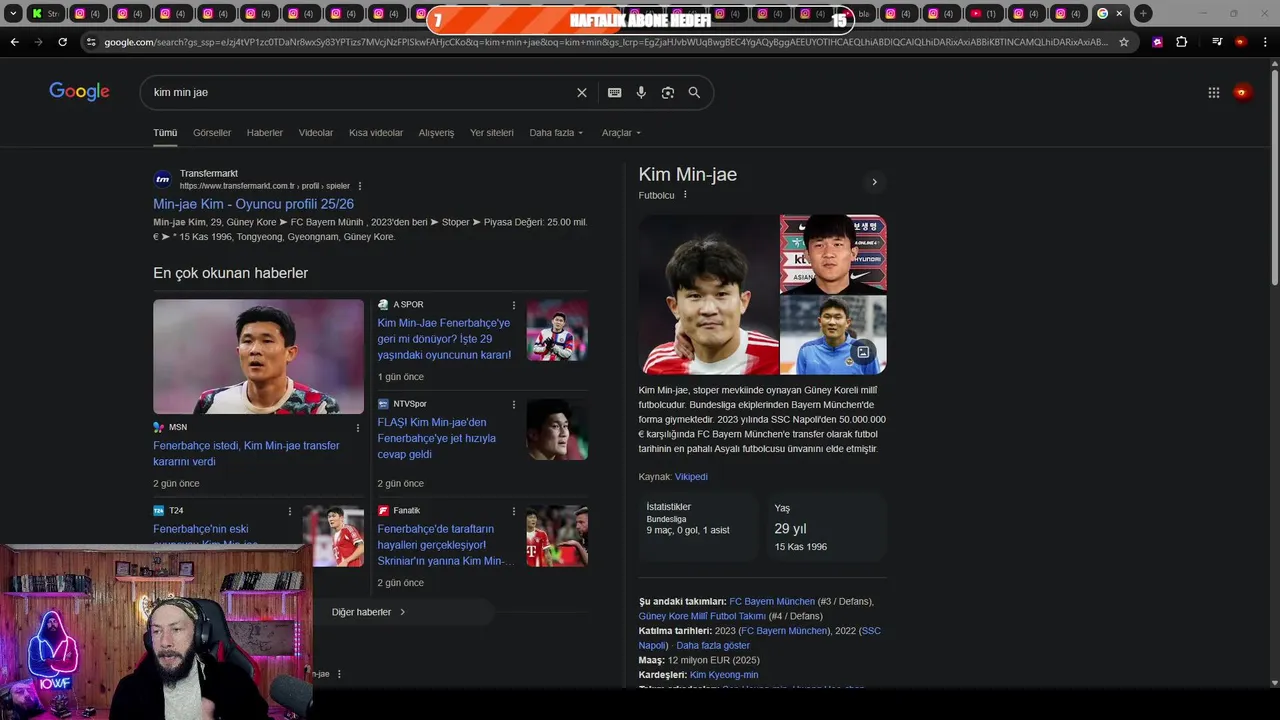Expand the Araçlar dropdown
The width and height of the screenshot is (1280, 720).
[x=621, y=133]
